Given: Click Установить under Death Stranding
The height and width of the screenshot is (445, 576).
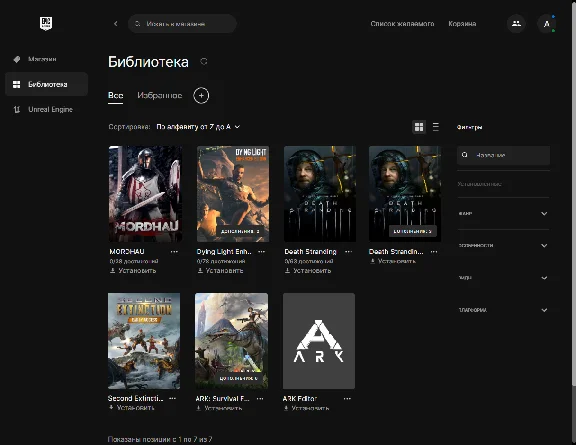Looking at the screenshot, I should tap(308, 271).
